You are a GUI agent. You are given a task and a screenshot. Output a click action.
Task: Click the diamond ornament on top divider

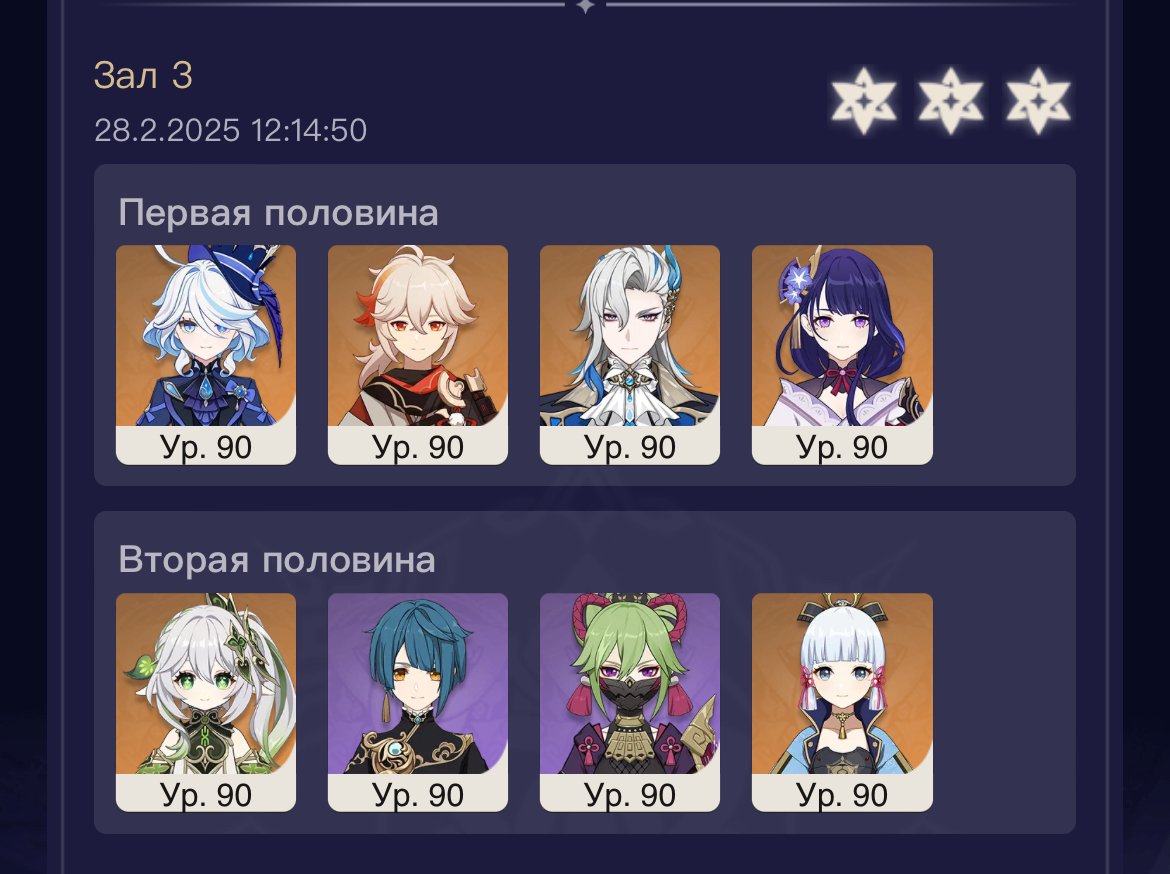pos(586,5)
